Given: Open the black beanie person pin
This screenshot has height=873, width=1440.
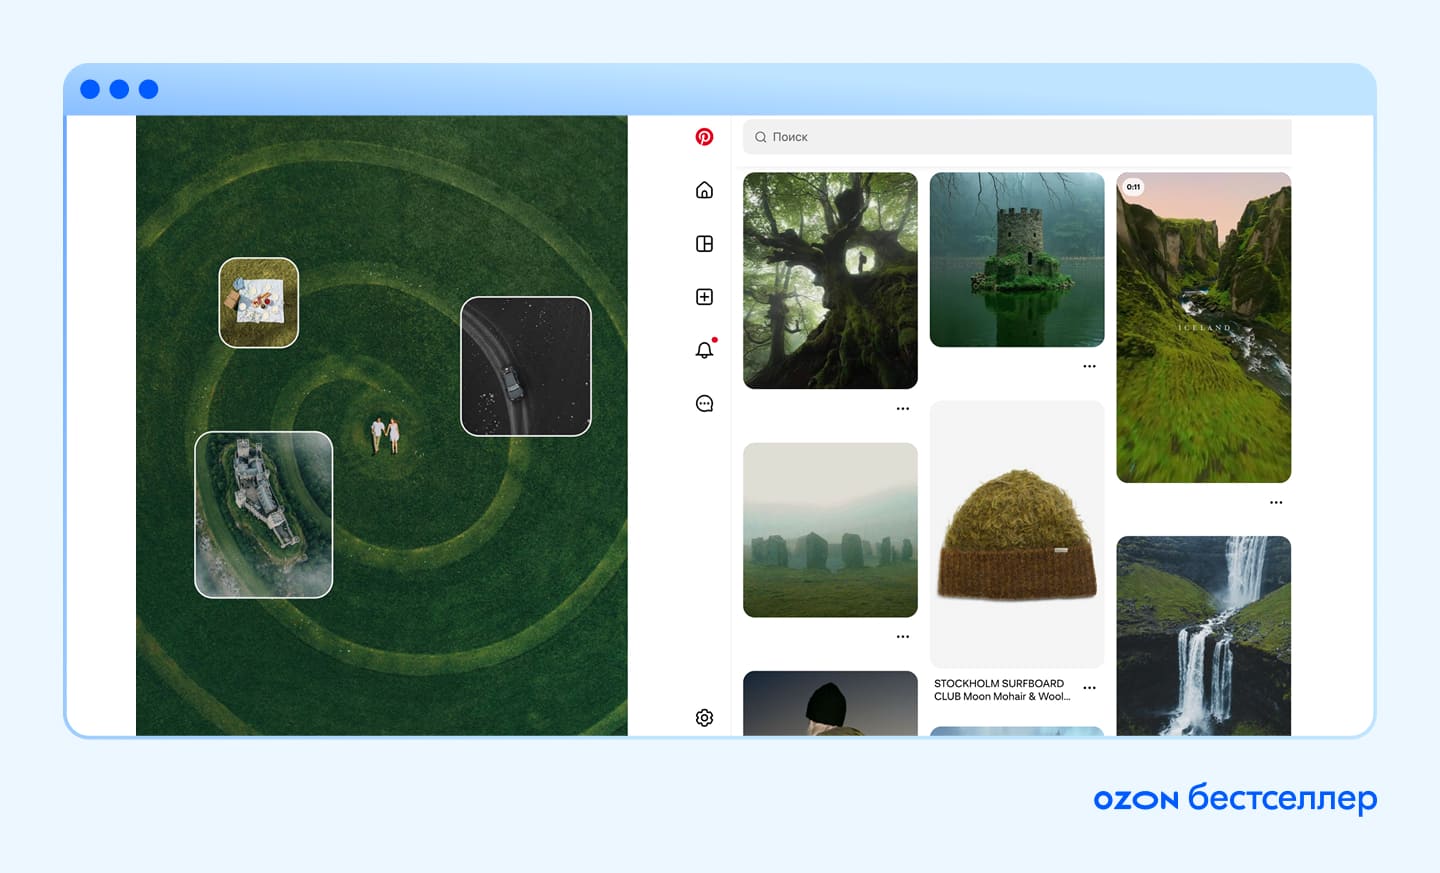Looking at the screenshot, I should coord(830,704).
